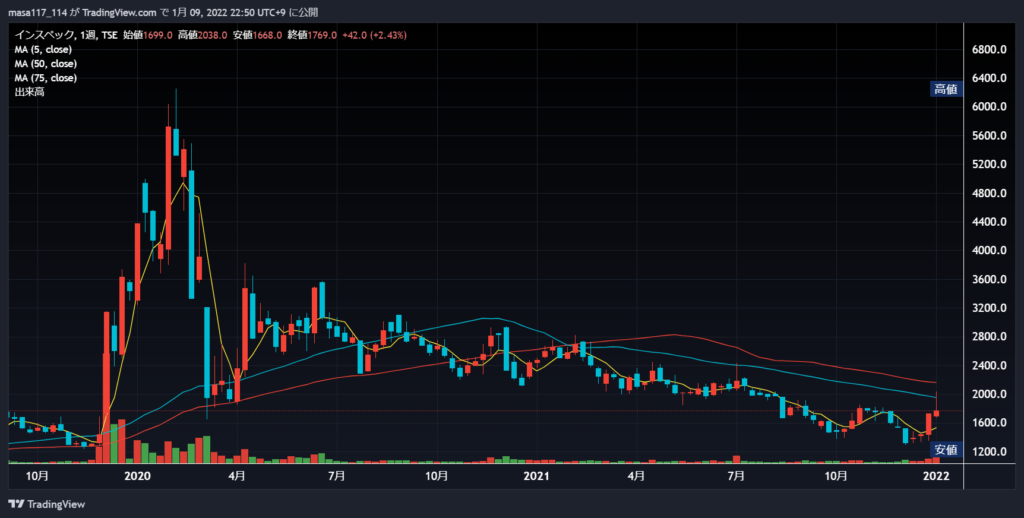Click the masa117_114 publisher name
1024x518 pixels.
point(37,13)
